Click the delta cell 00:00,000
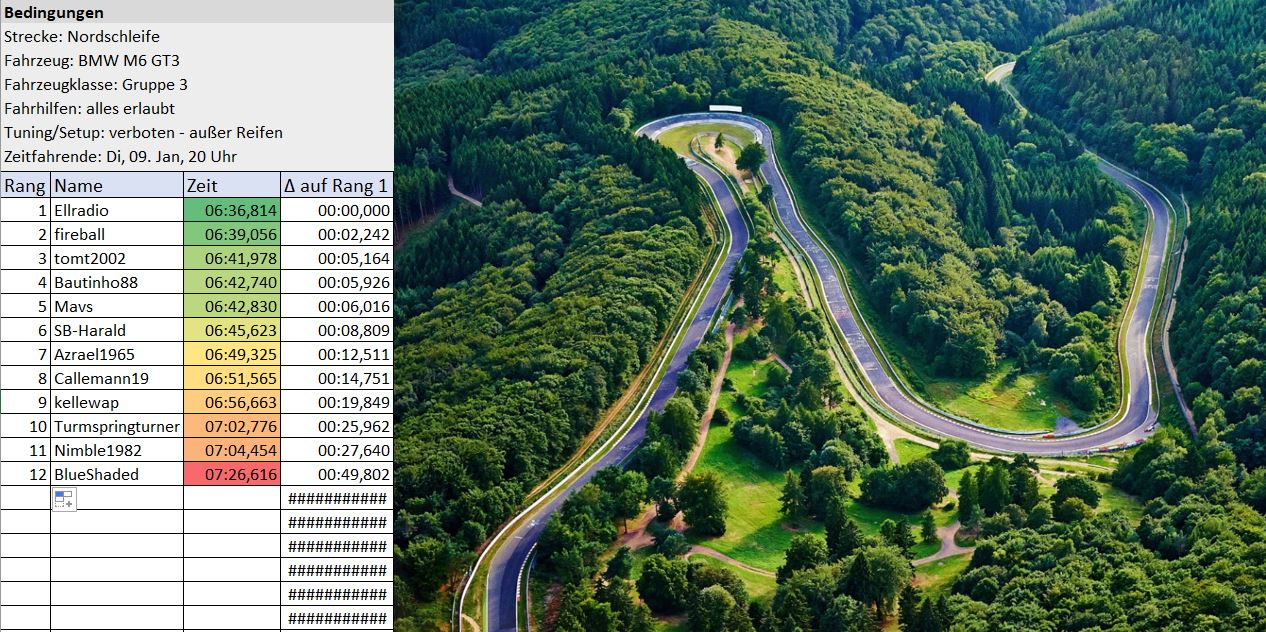This screenshot has width=1266, height=632. pyautogui.click(x=337, y=210)
